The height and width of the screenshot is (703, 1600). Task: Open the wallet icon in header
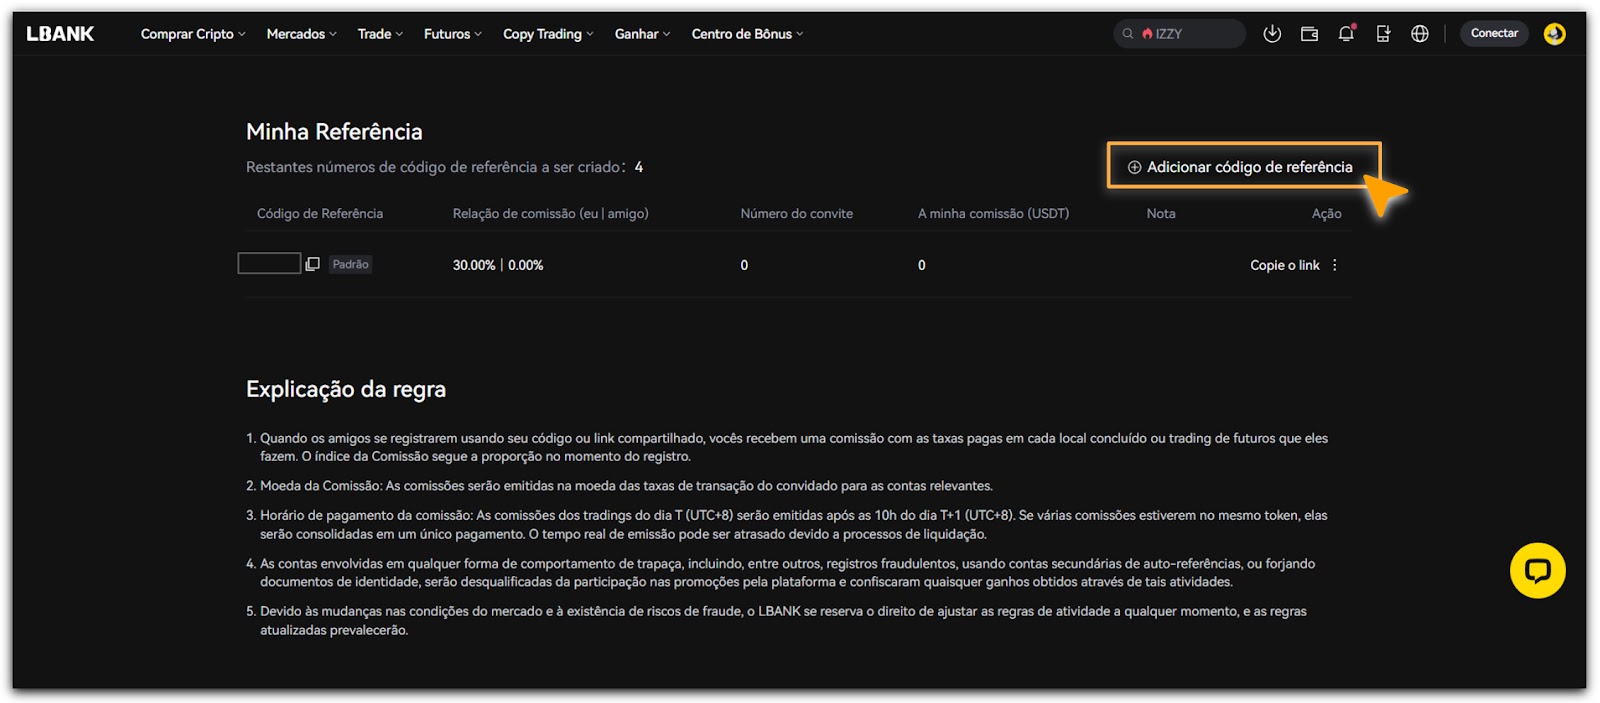click(1309, 34)
